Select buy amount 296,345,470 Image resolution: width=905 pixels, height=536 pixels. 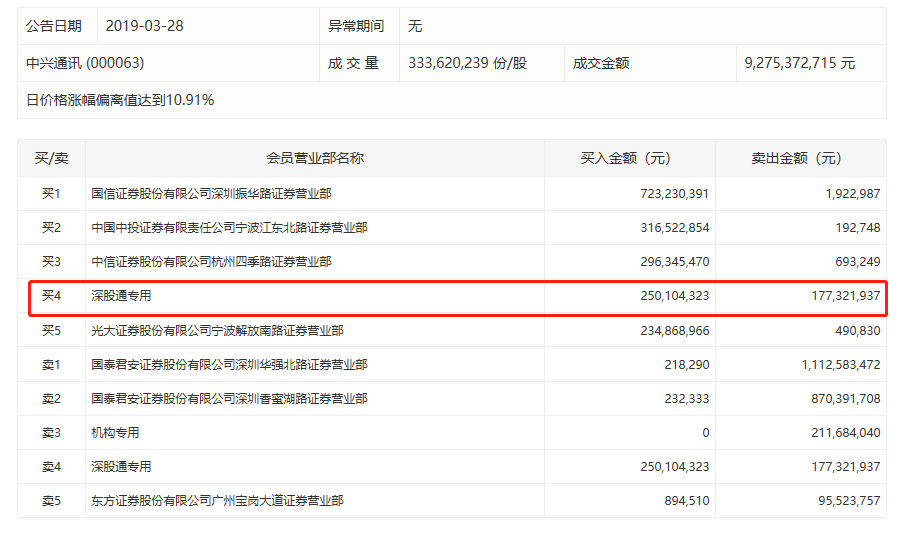point(675,262)
